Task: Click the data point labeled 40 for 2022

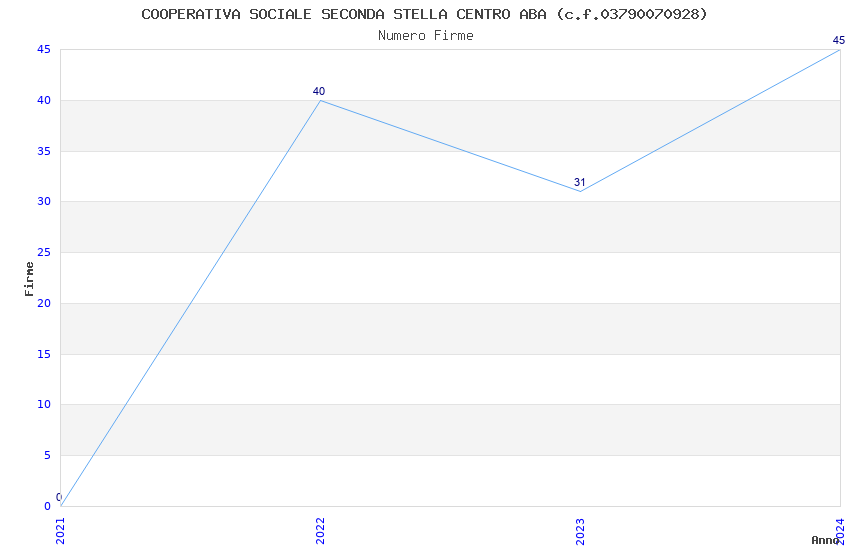Action: click(320, 100)
